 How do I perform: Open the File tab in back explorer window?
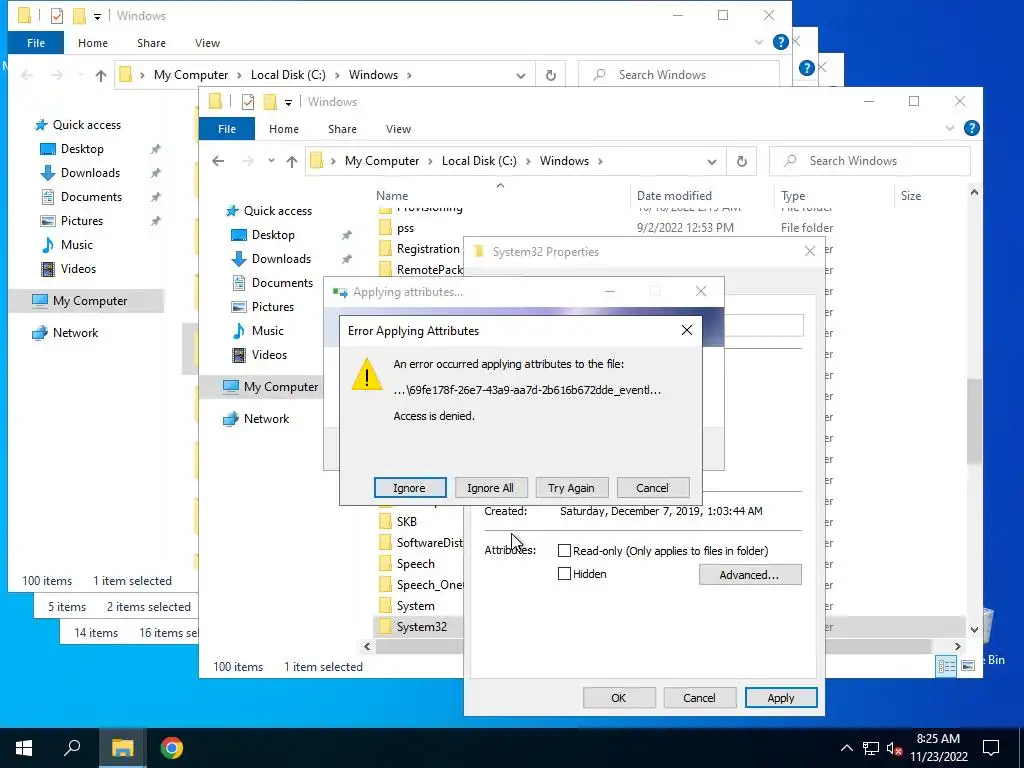tap(36, 42)
